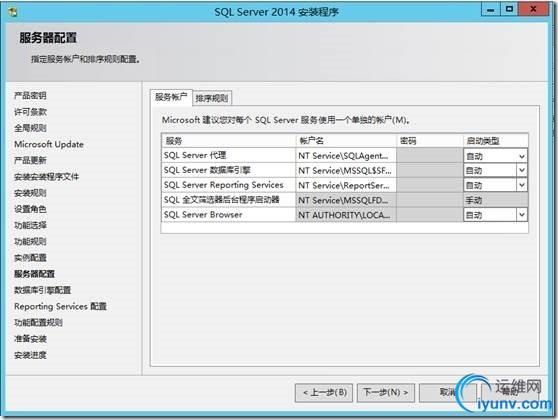Viewport: 558px width, 420px height.
Task: Click 功能配置规则 step in sidebar
Action: tap(38, 322)
